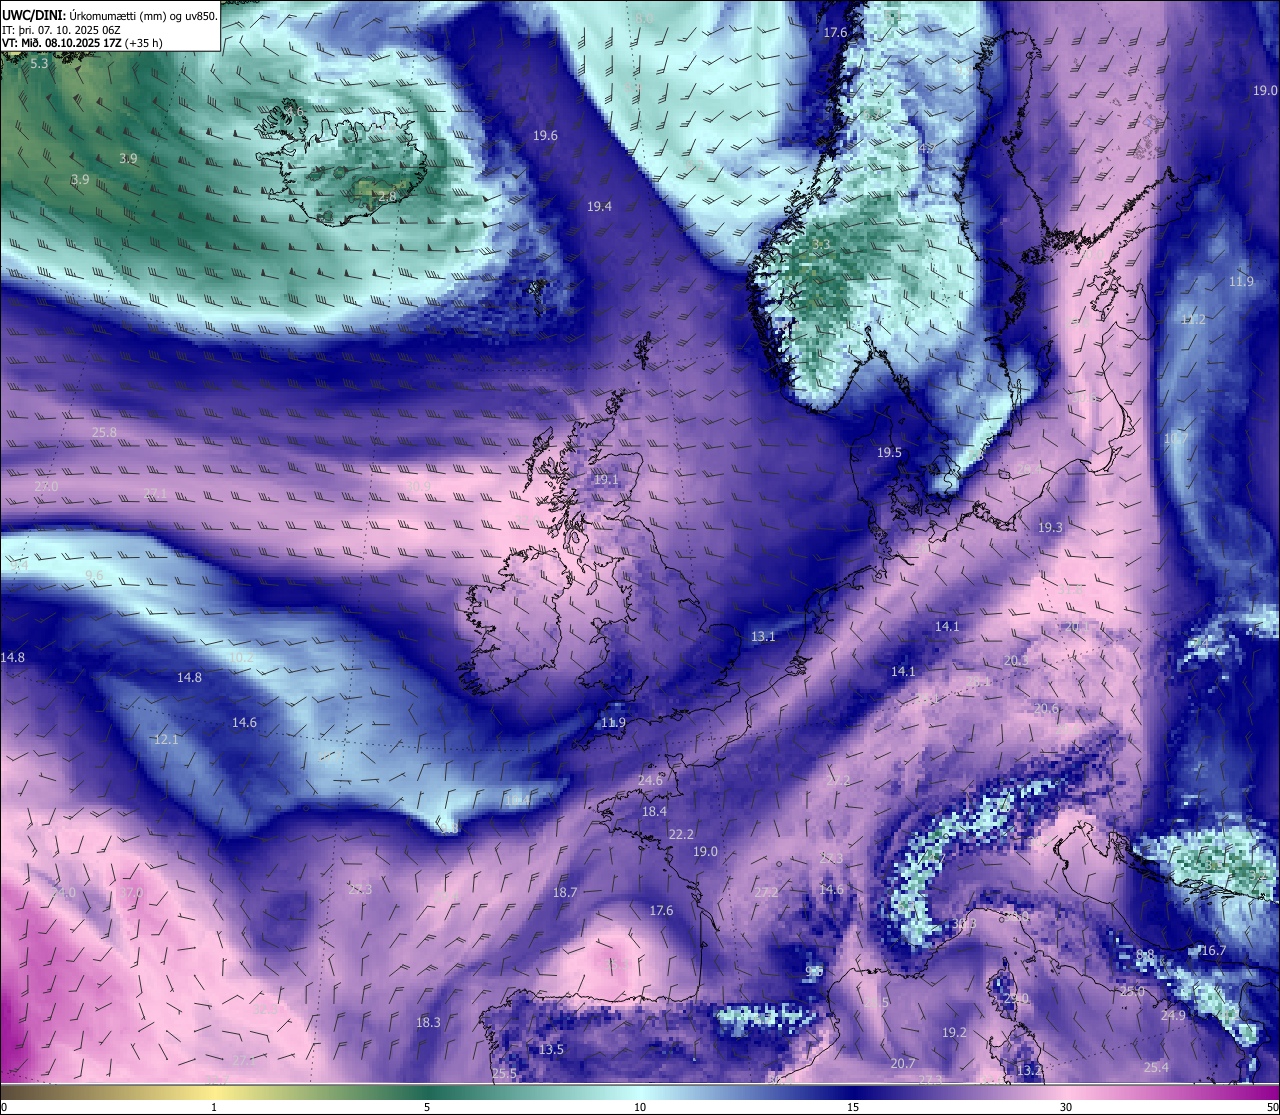1280x1115 pixels.
Task: Click the '50' tick label on the legend
Action: (1271, 1107)
